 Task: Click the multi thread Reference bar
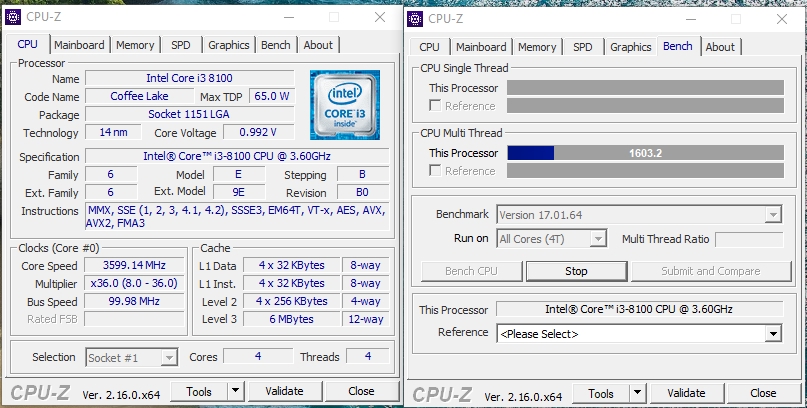(645, 170)
